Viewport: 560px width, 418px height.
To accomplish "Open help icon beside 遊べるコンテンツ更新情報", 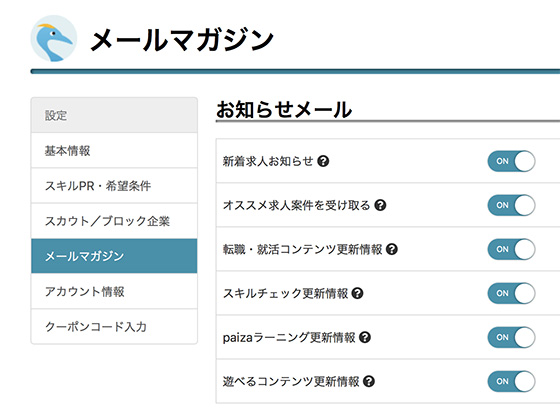I will point(369,381).
